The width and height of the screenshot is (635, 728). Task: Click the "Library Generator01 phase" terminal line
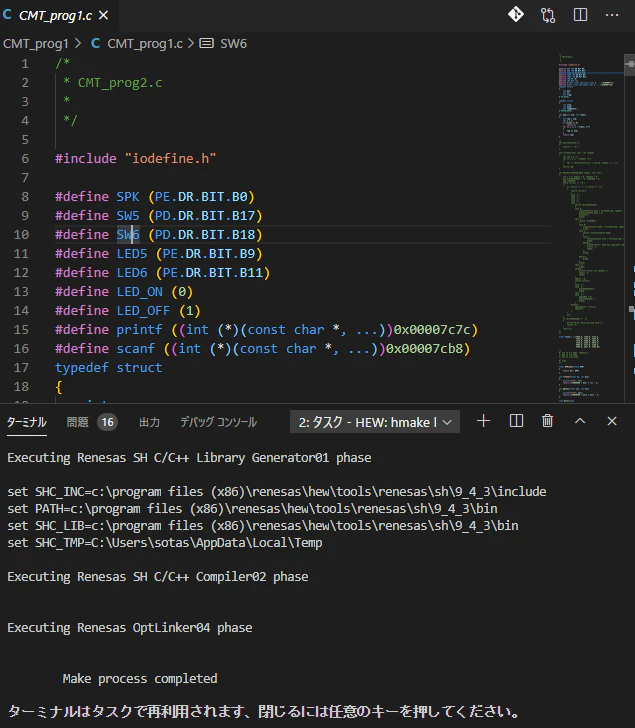tap(189, 457)
